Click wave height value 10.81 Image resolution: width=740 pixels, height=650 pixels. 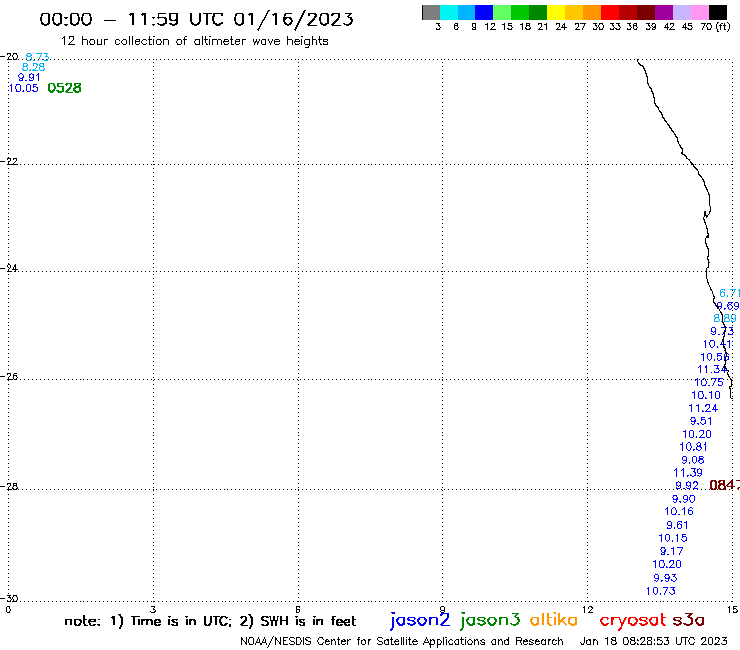[693, 447]
